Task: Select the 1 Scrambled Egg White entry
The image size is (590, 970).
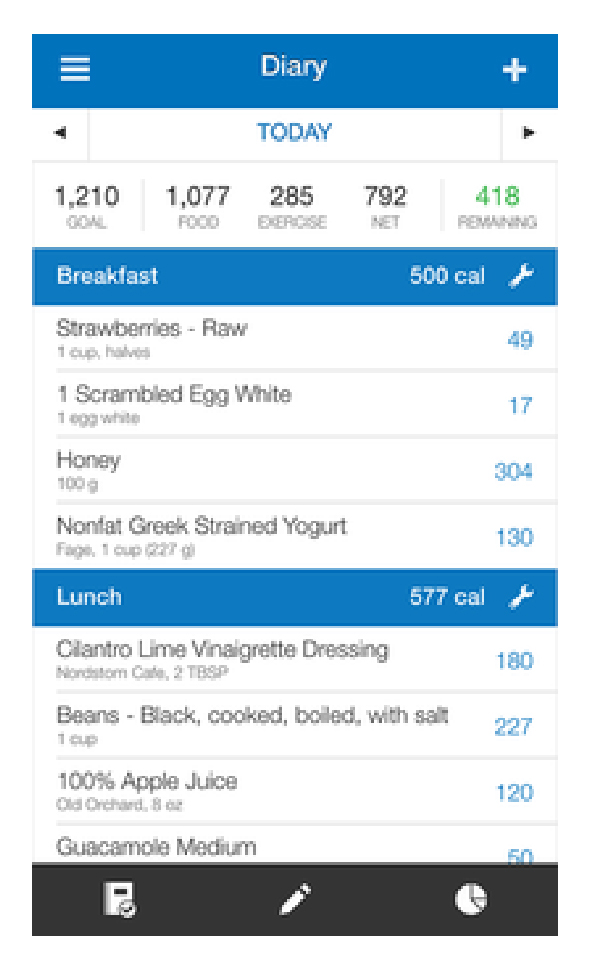Action: tap(294, 404)
